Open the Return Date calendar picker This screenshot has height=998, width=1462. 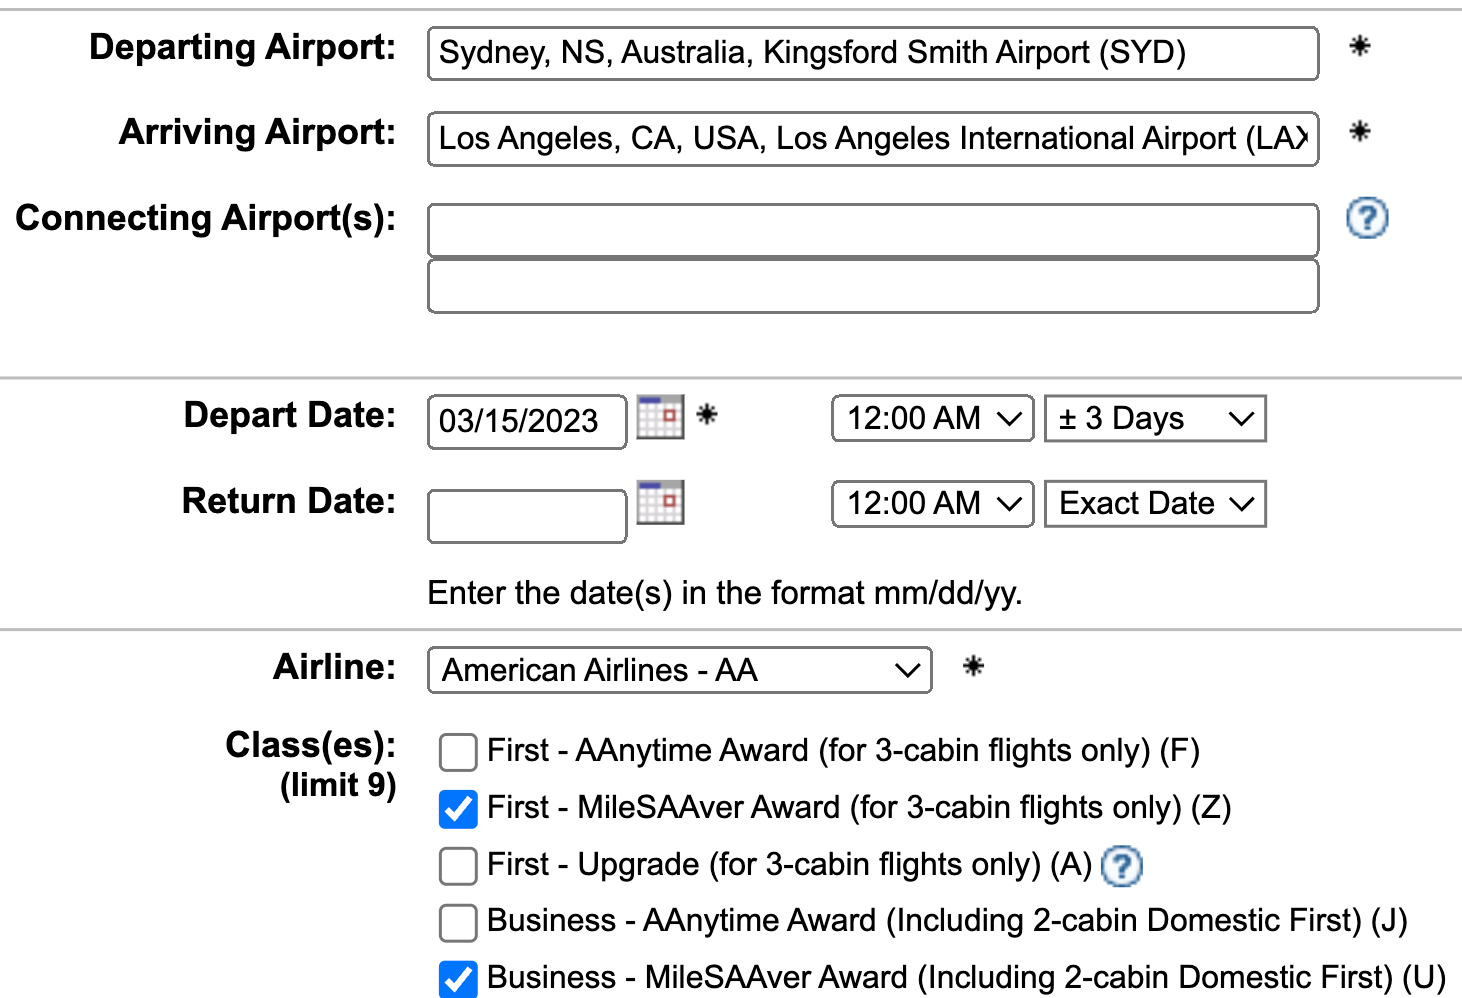point(662,504)
